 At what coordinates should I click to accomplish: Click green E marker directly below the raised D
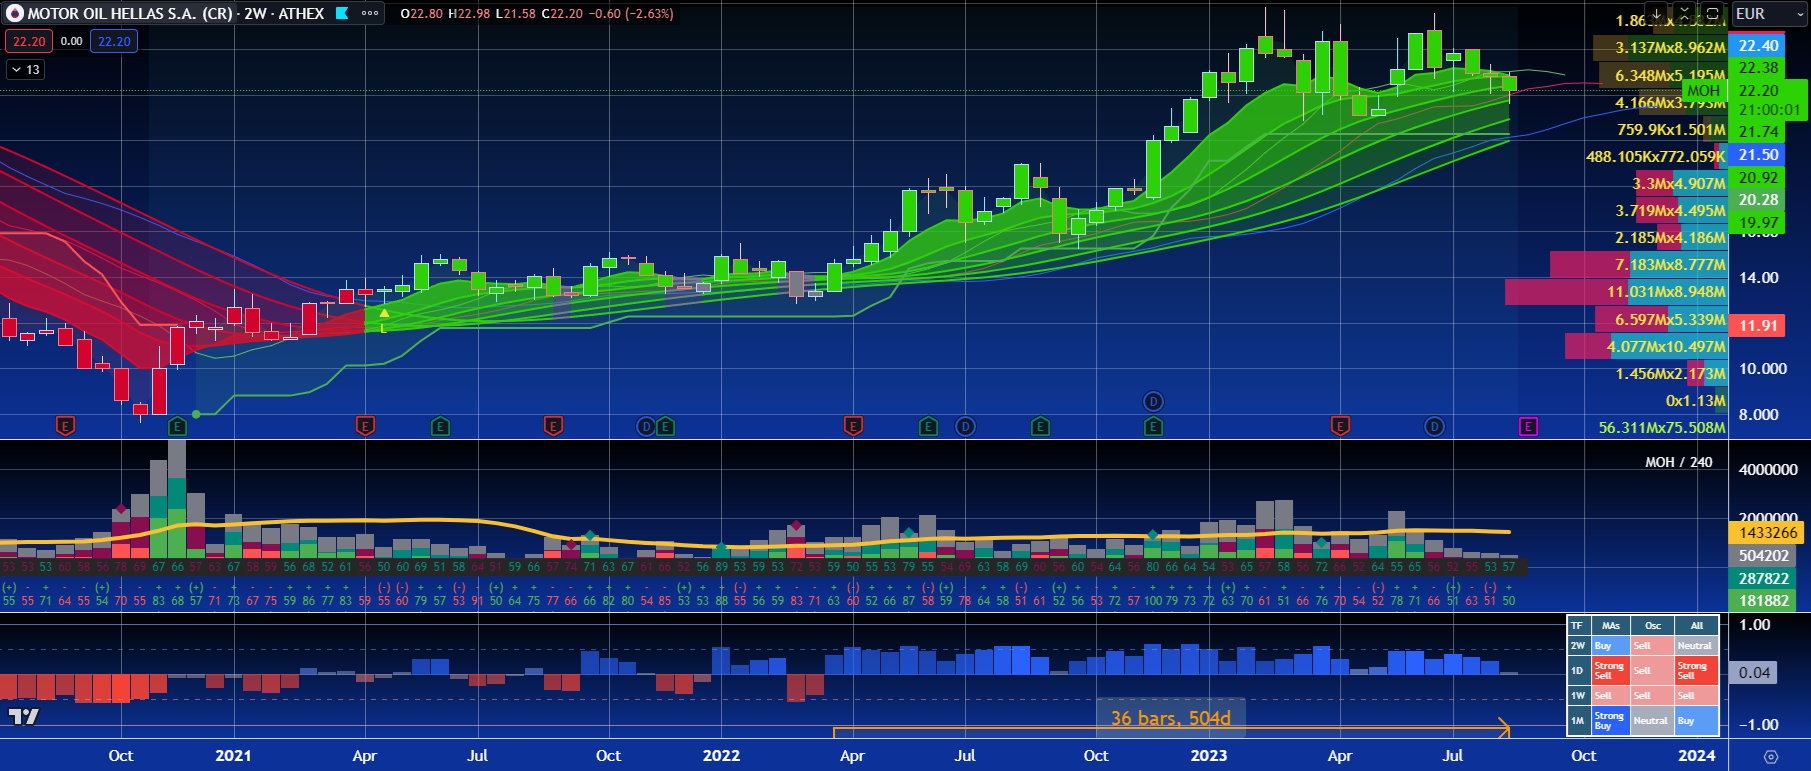(x=1153, y=427)
